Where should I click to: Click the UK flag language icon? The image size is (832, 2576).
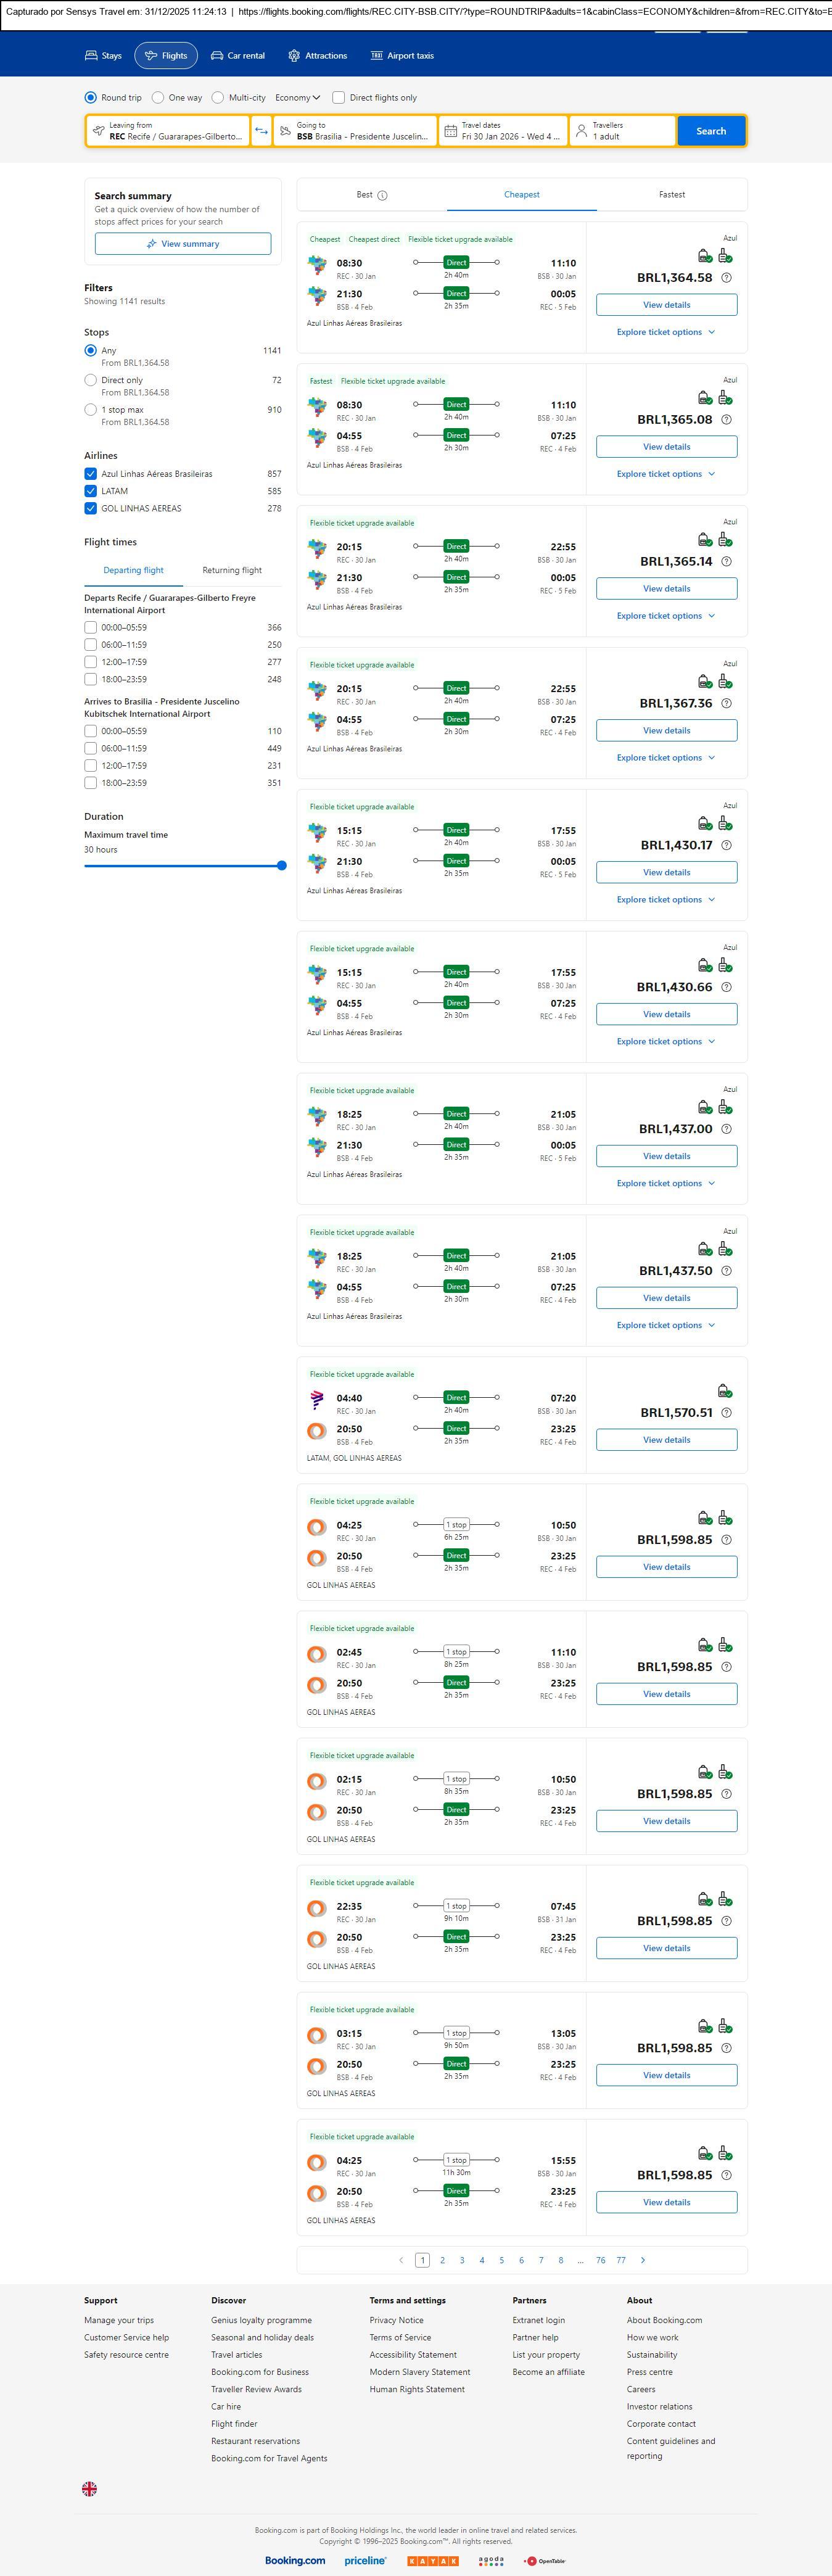(89, 2488)
